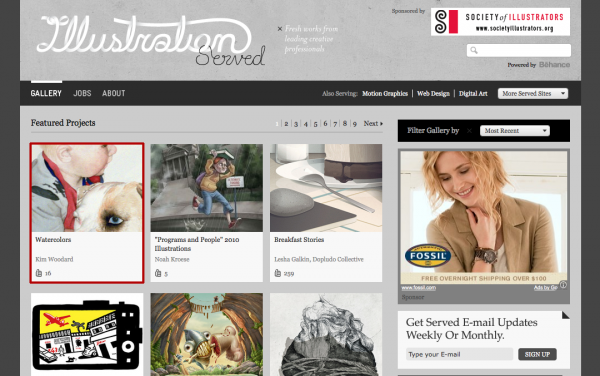Open the Web Design served site link
600x376 pixels.
point(433,94)
